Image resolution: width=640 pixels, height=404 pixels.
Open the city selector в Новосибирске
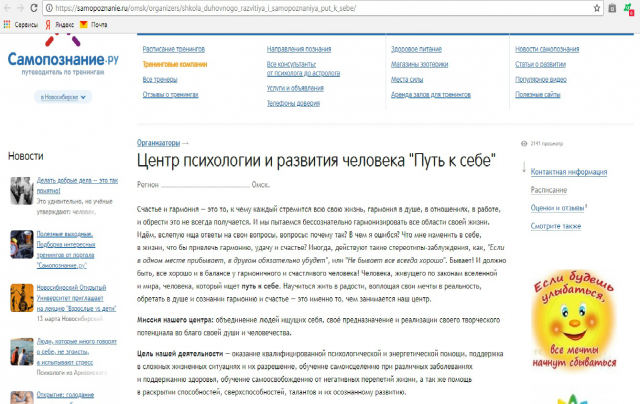(x=63, y=97)
